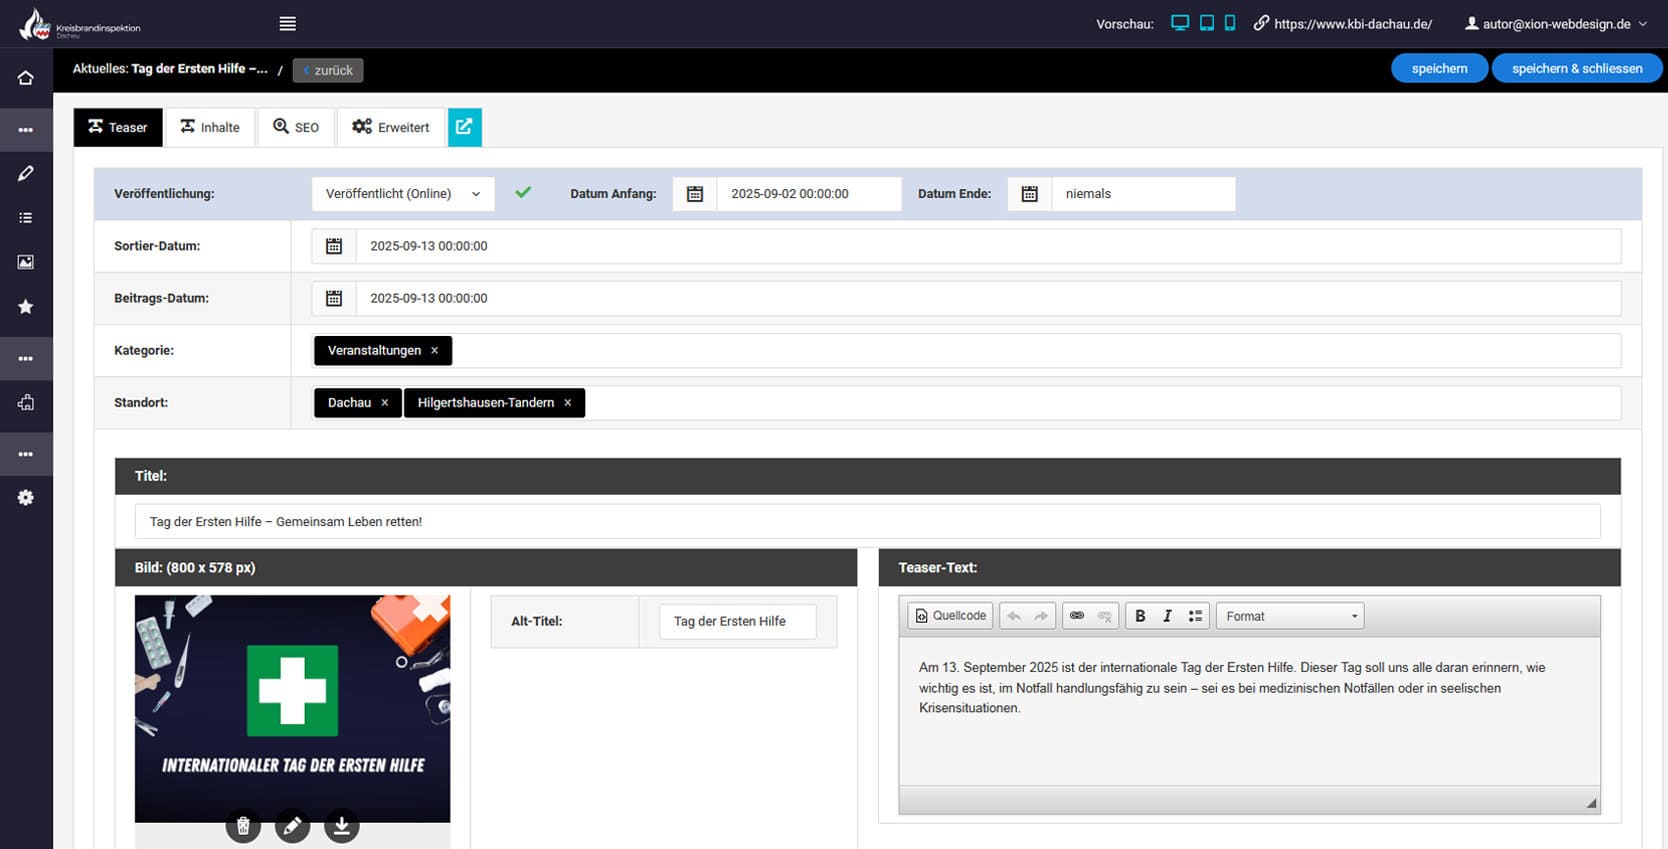Remove the Hilgertshausen-Tandern location tag
The image size is (1668, 849).
coord(568,403)
